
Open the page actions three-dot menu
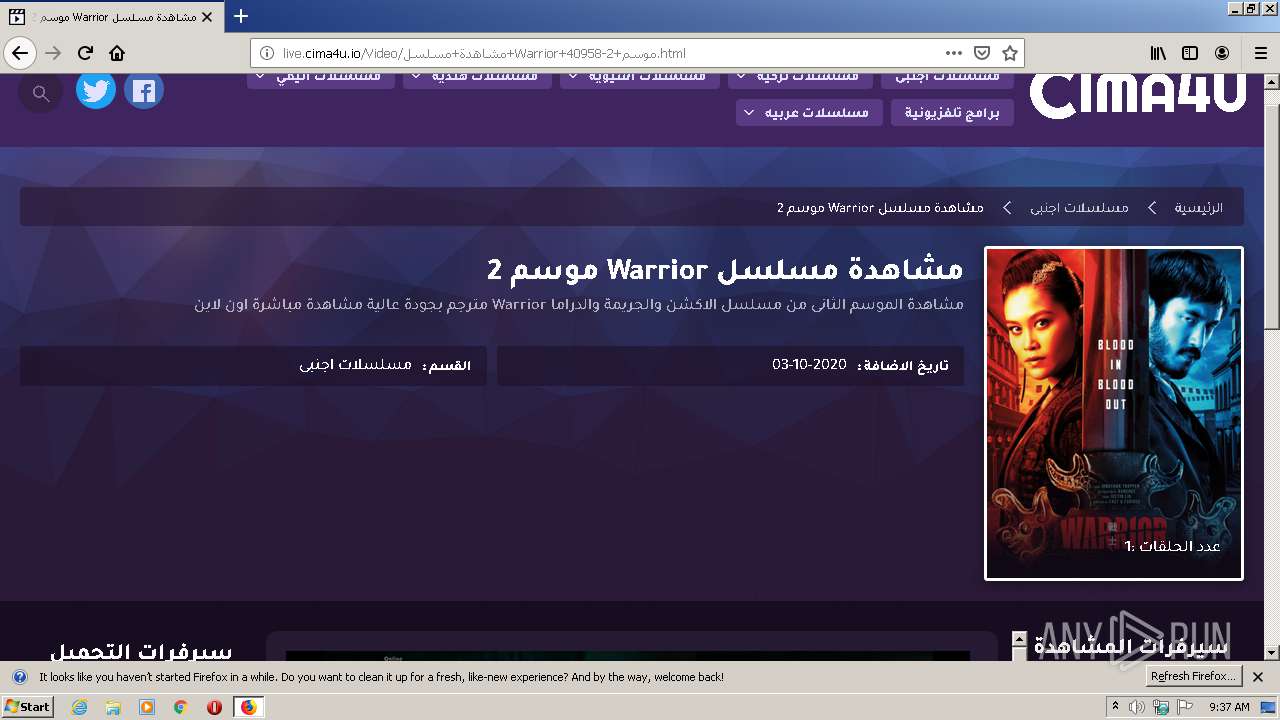[954, 53]
